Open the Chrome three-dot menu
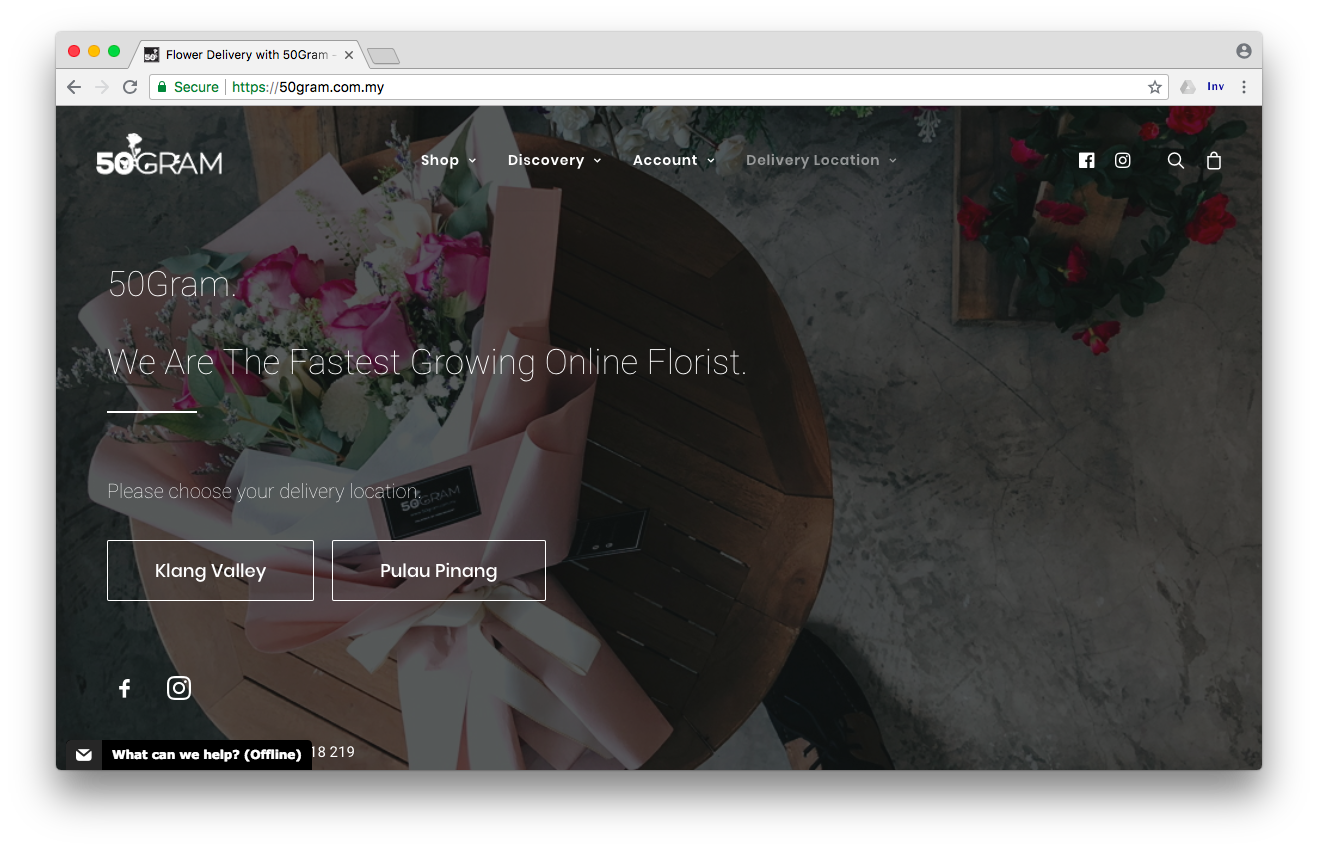Image resolution: width=1318 pixels, height=850 pixels. click(x=1244, y=87)
